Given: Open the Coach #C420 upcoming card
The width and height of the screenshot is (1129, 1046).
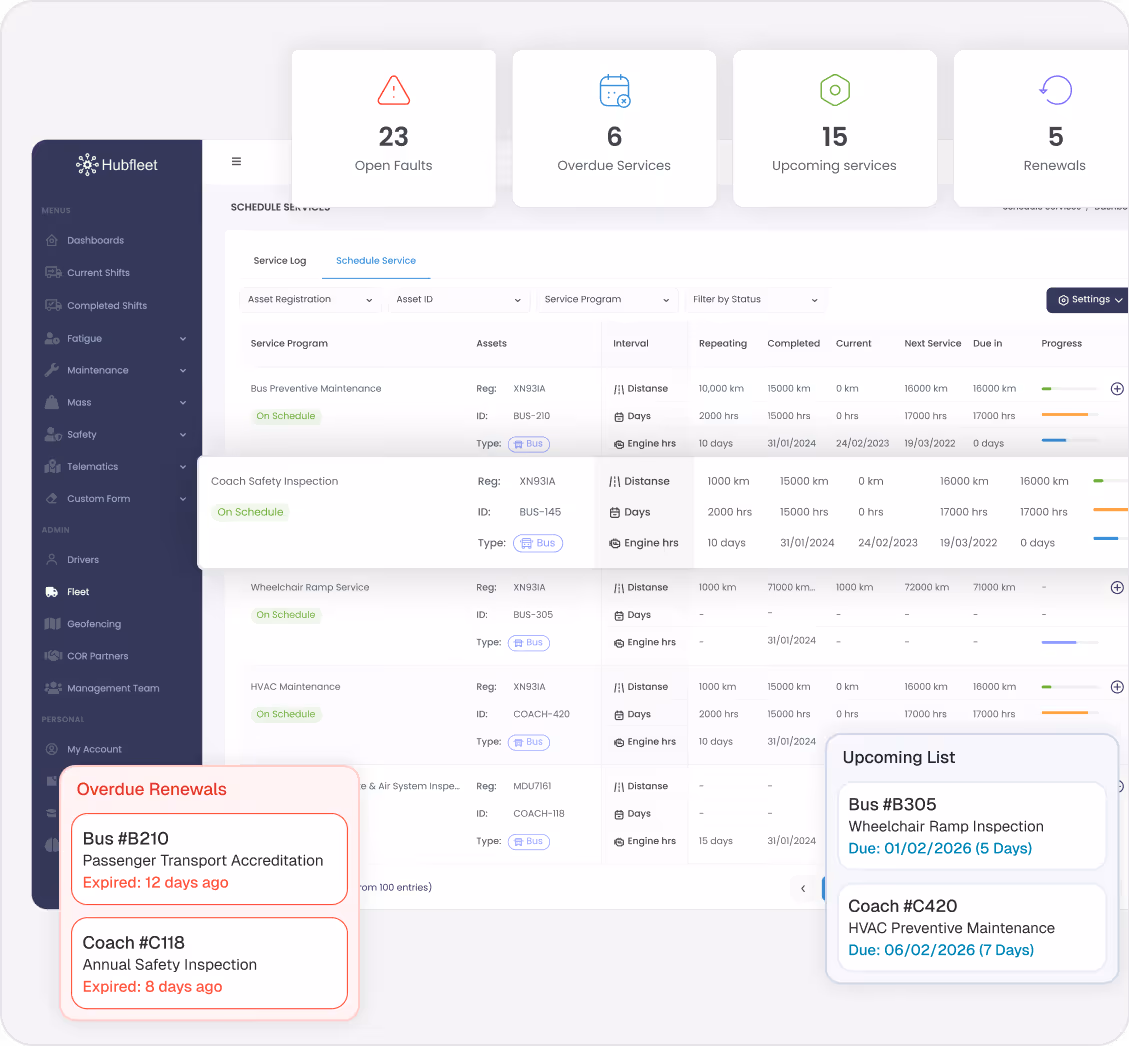Looking at the screenshot, I should [972, 927].
